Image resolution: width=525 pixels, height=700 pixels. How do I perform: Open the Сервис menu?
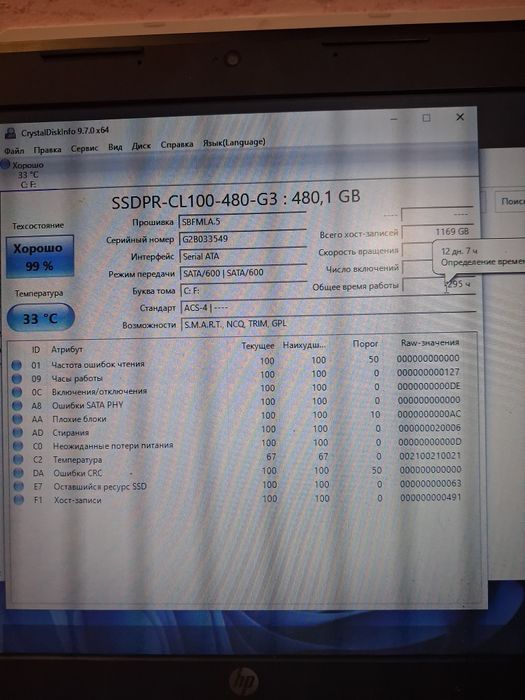tap(84, 148)
